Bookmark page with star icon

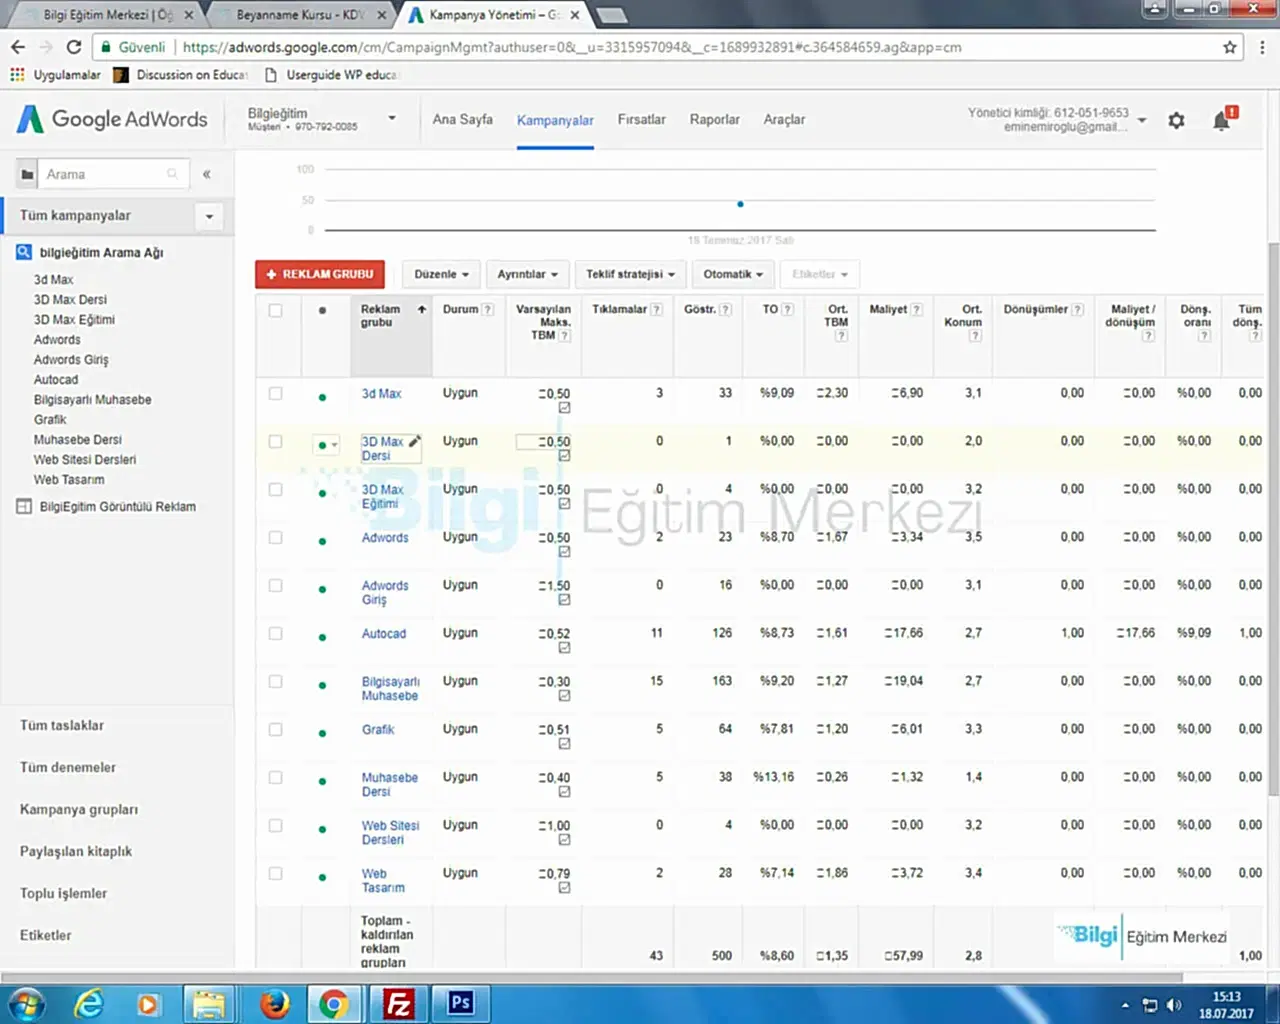[1230, 47]
